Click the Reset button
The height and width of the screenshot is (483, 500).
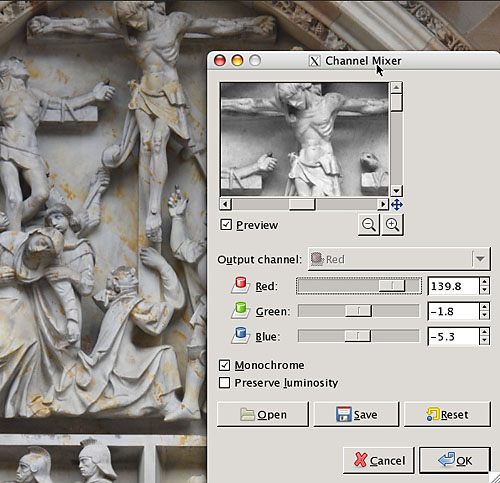(447, 414)
